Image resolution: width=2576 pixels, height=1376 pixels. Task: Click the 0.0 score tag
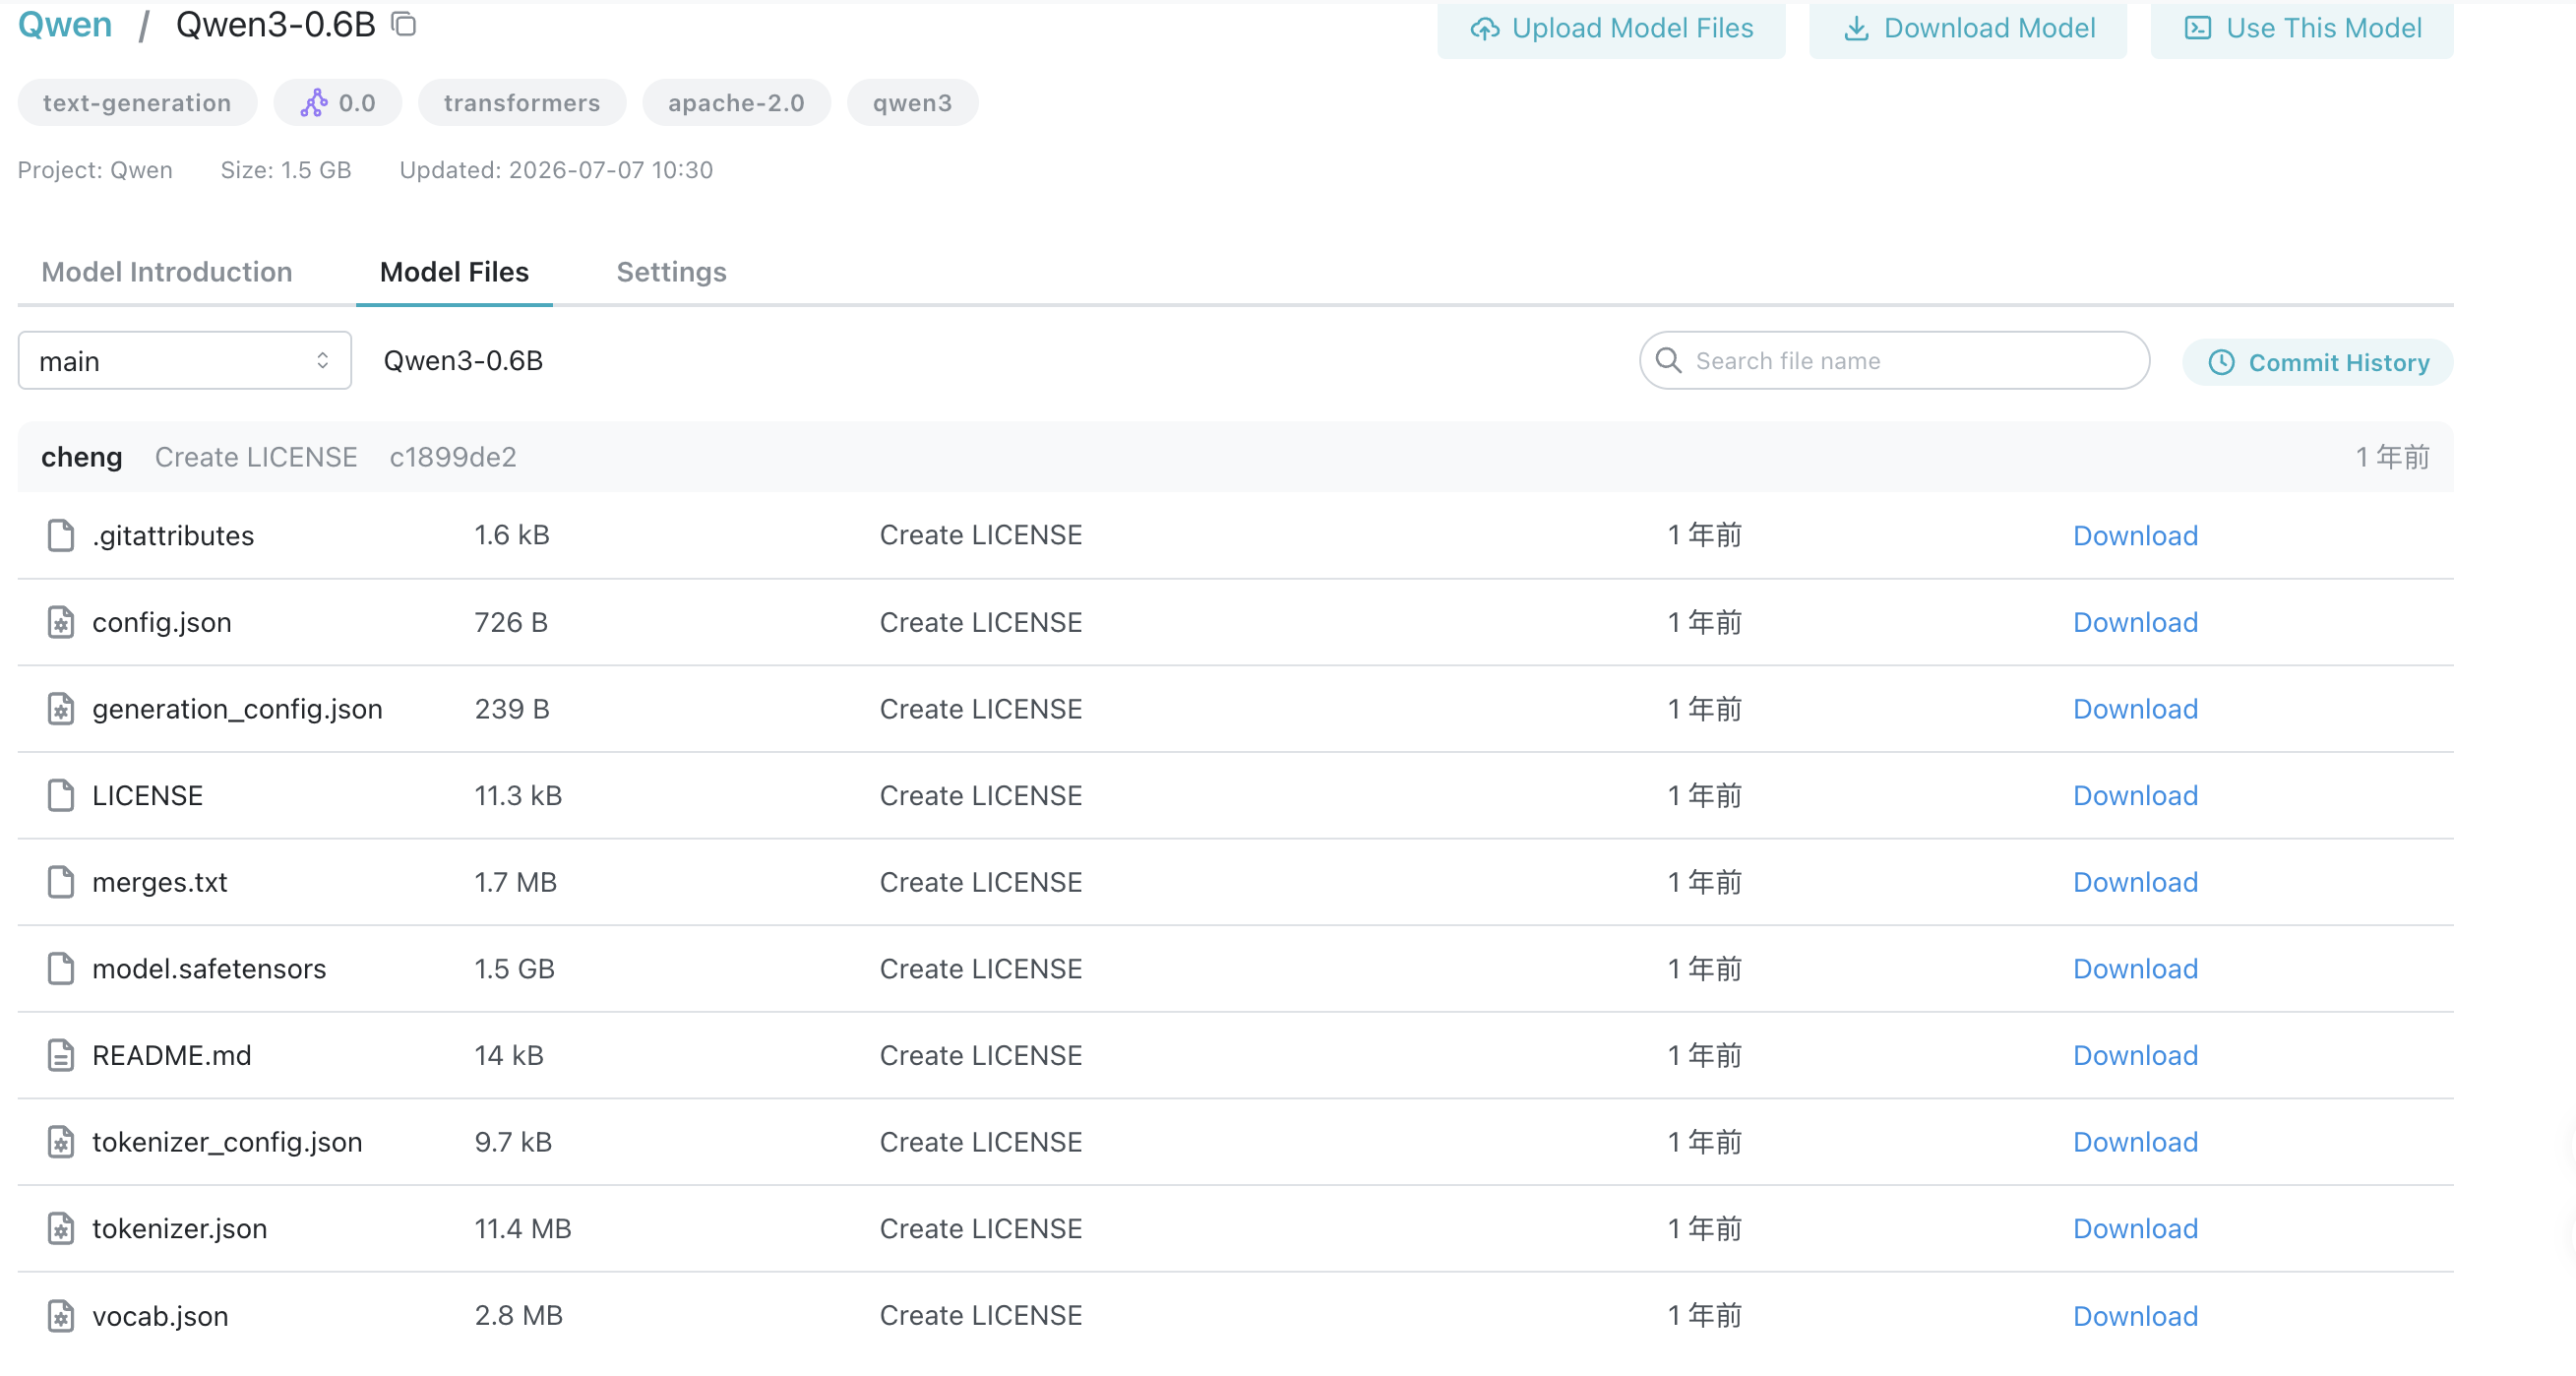(337, 103)
